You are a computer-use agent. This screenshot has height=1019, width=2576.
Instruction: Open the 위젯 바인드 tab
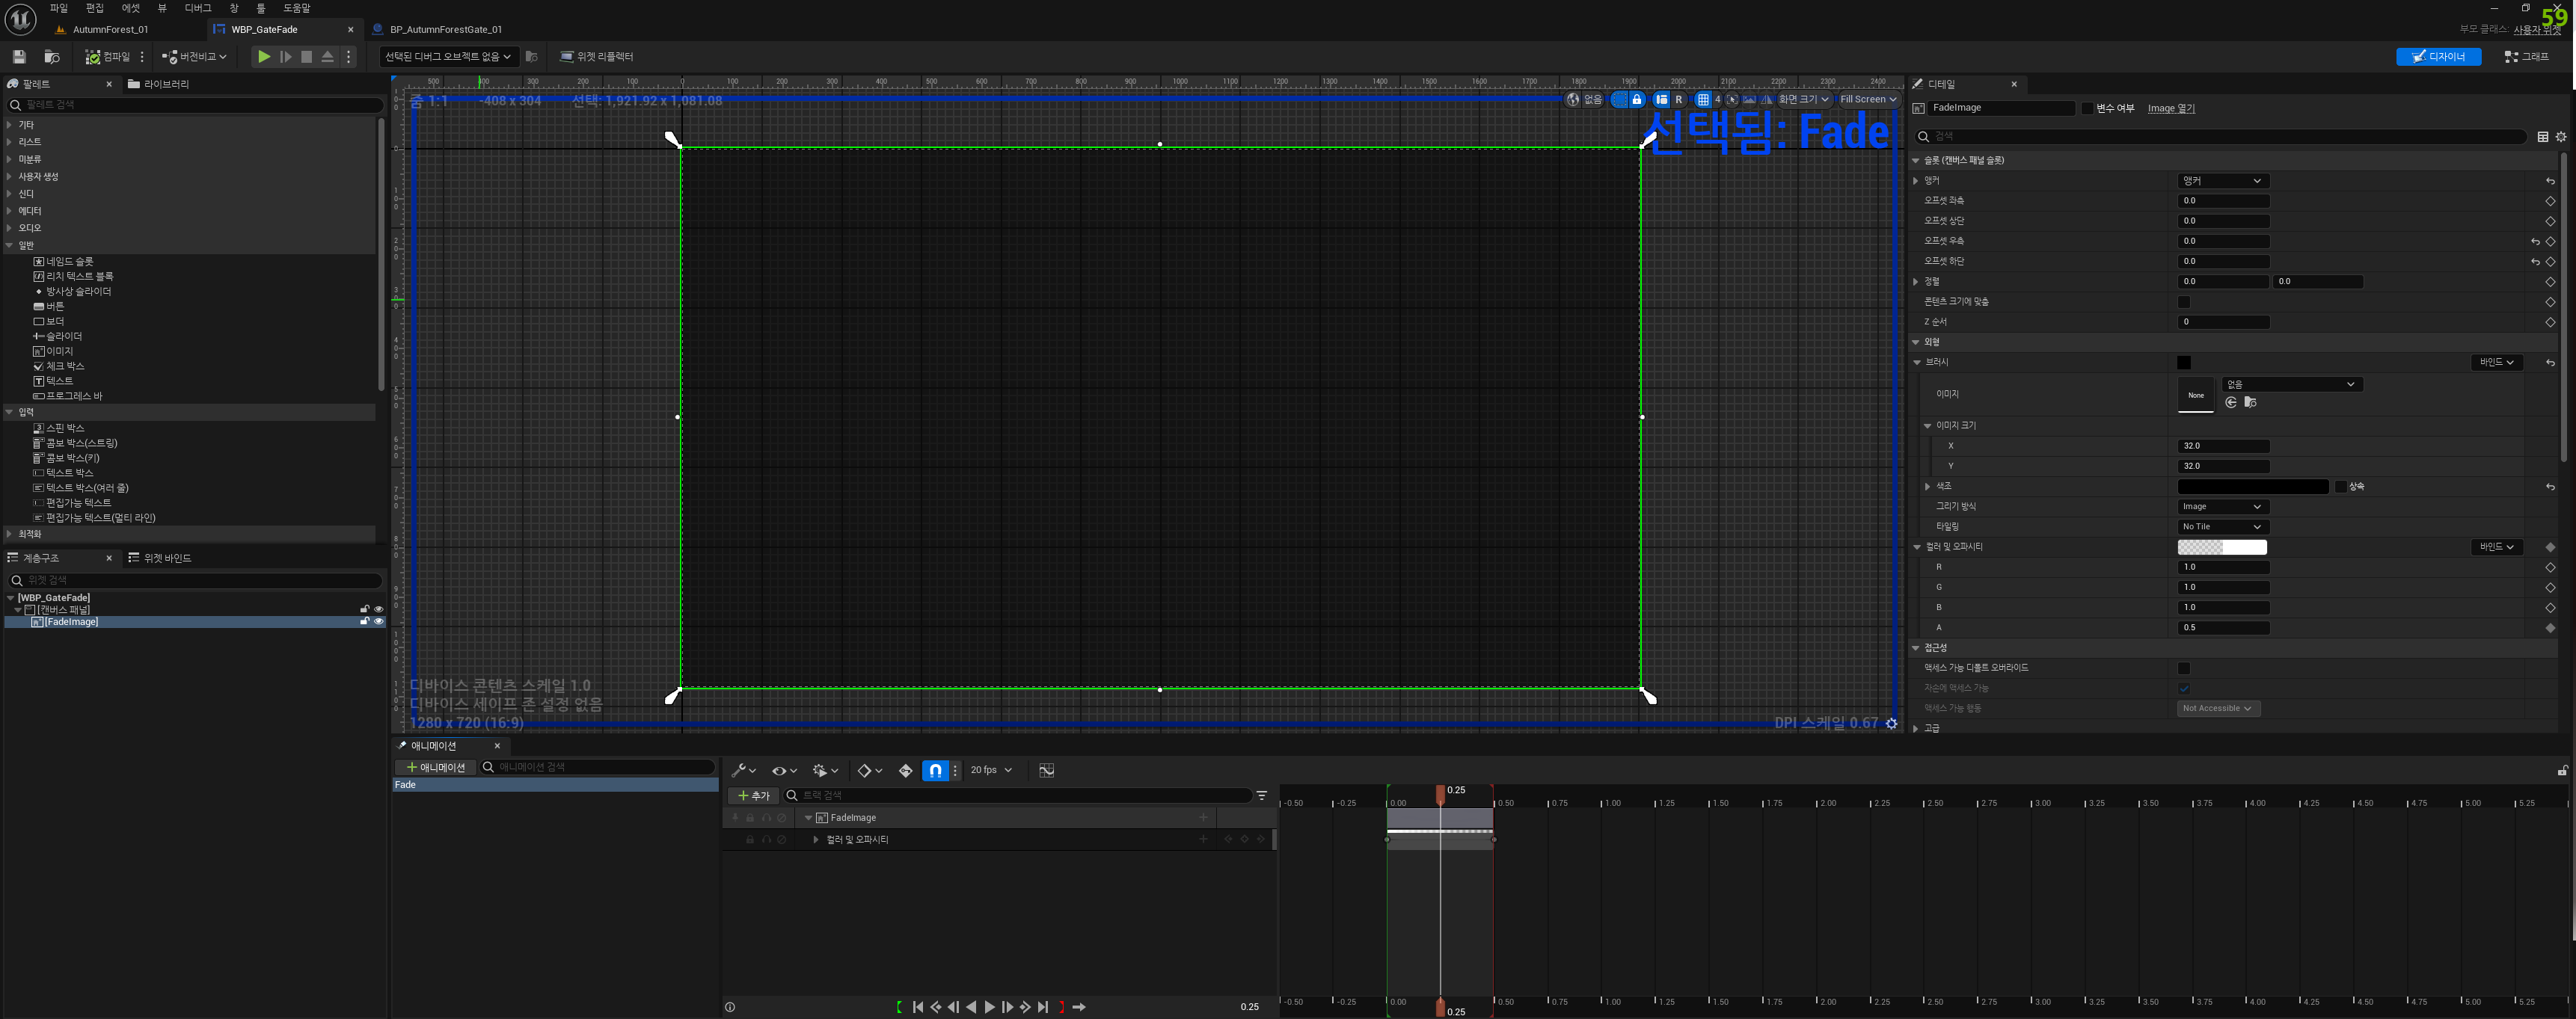(x=160, y=558)
